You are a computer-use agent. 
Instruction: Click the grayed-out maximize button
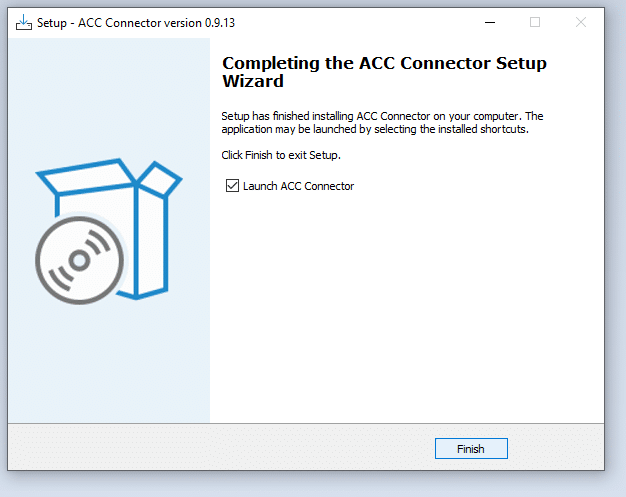point(535,22)
